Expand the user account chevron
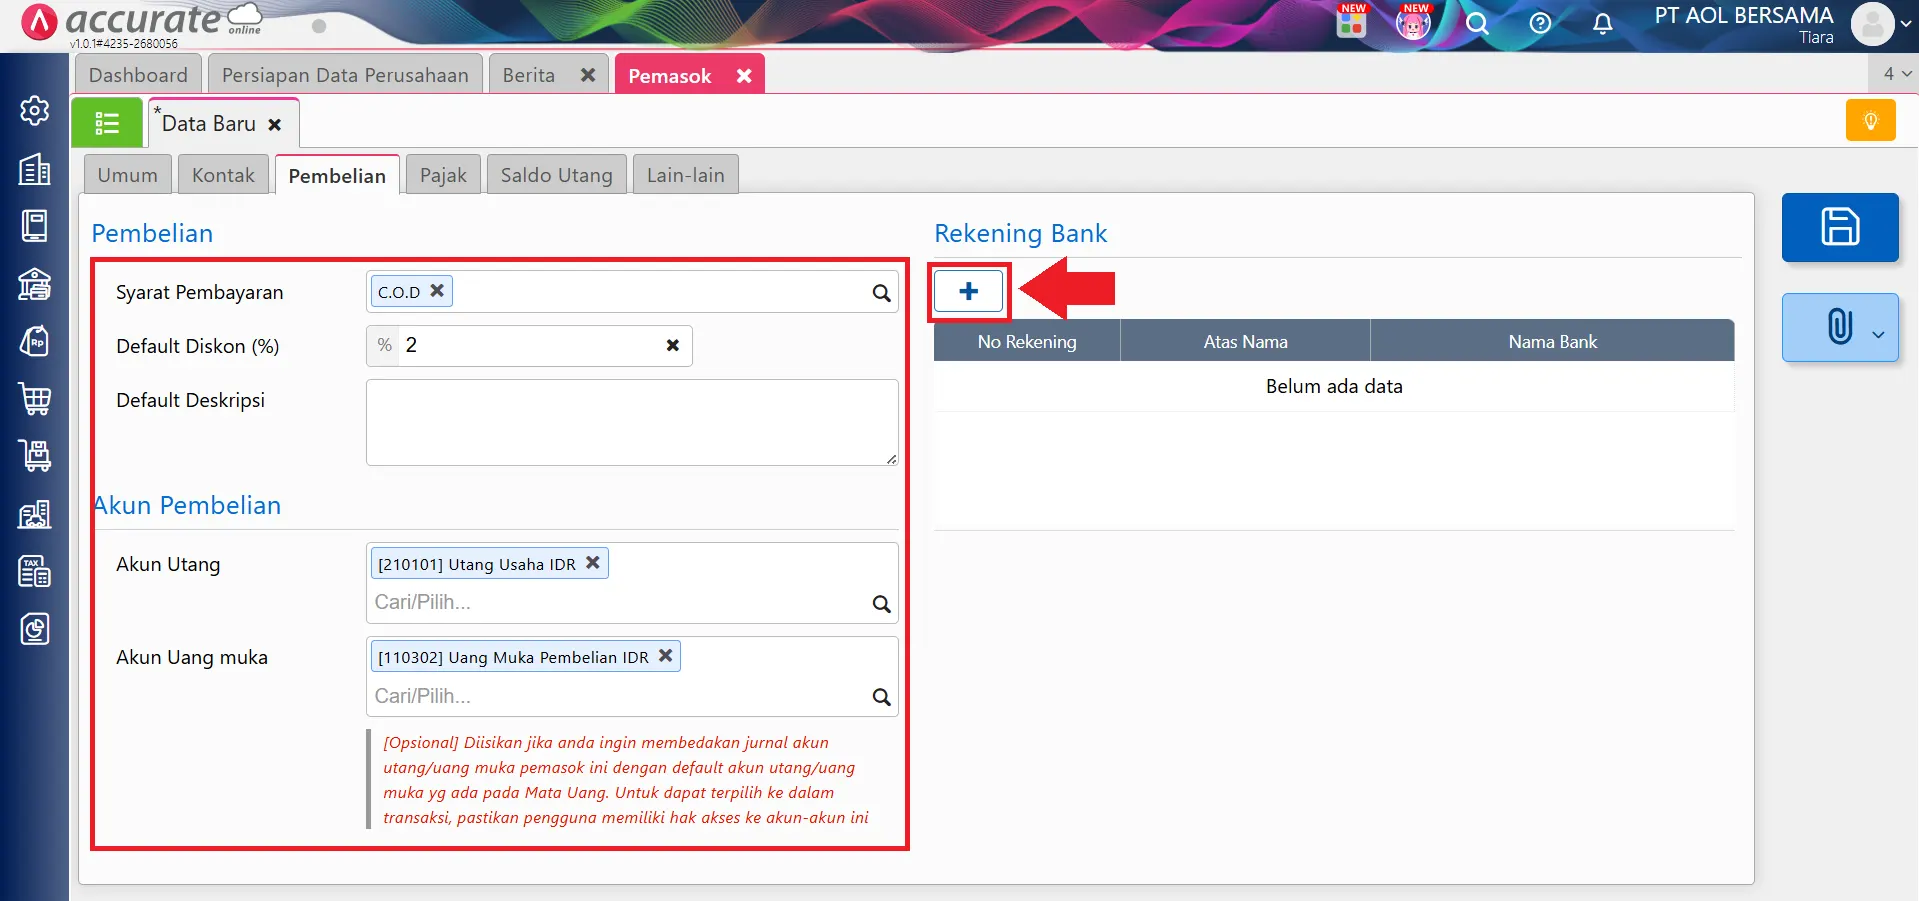Viewport: 1919px width, 901px height. click(1906, 24)
